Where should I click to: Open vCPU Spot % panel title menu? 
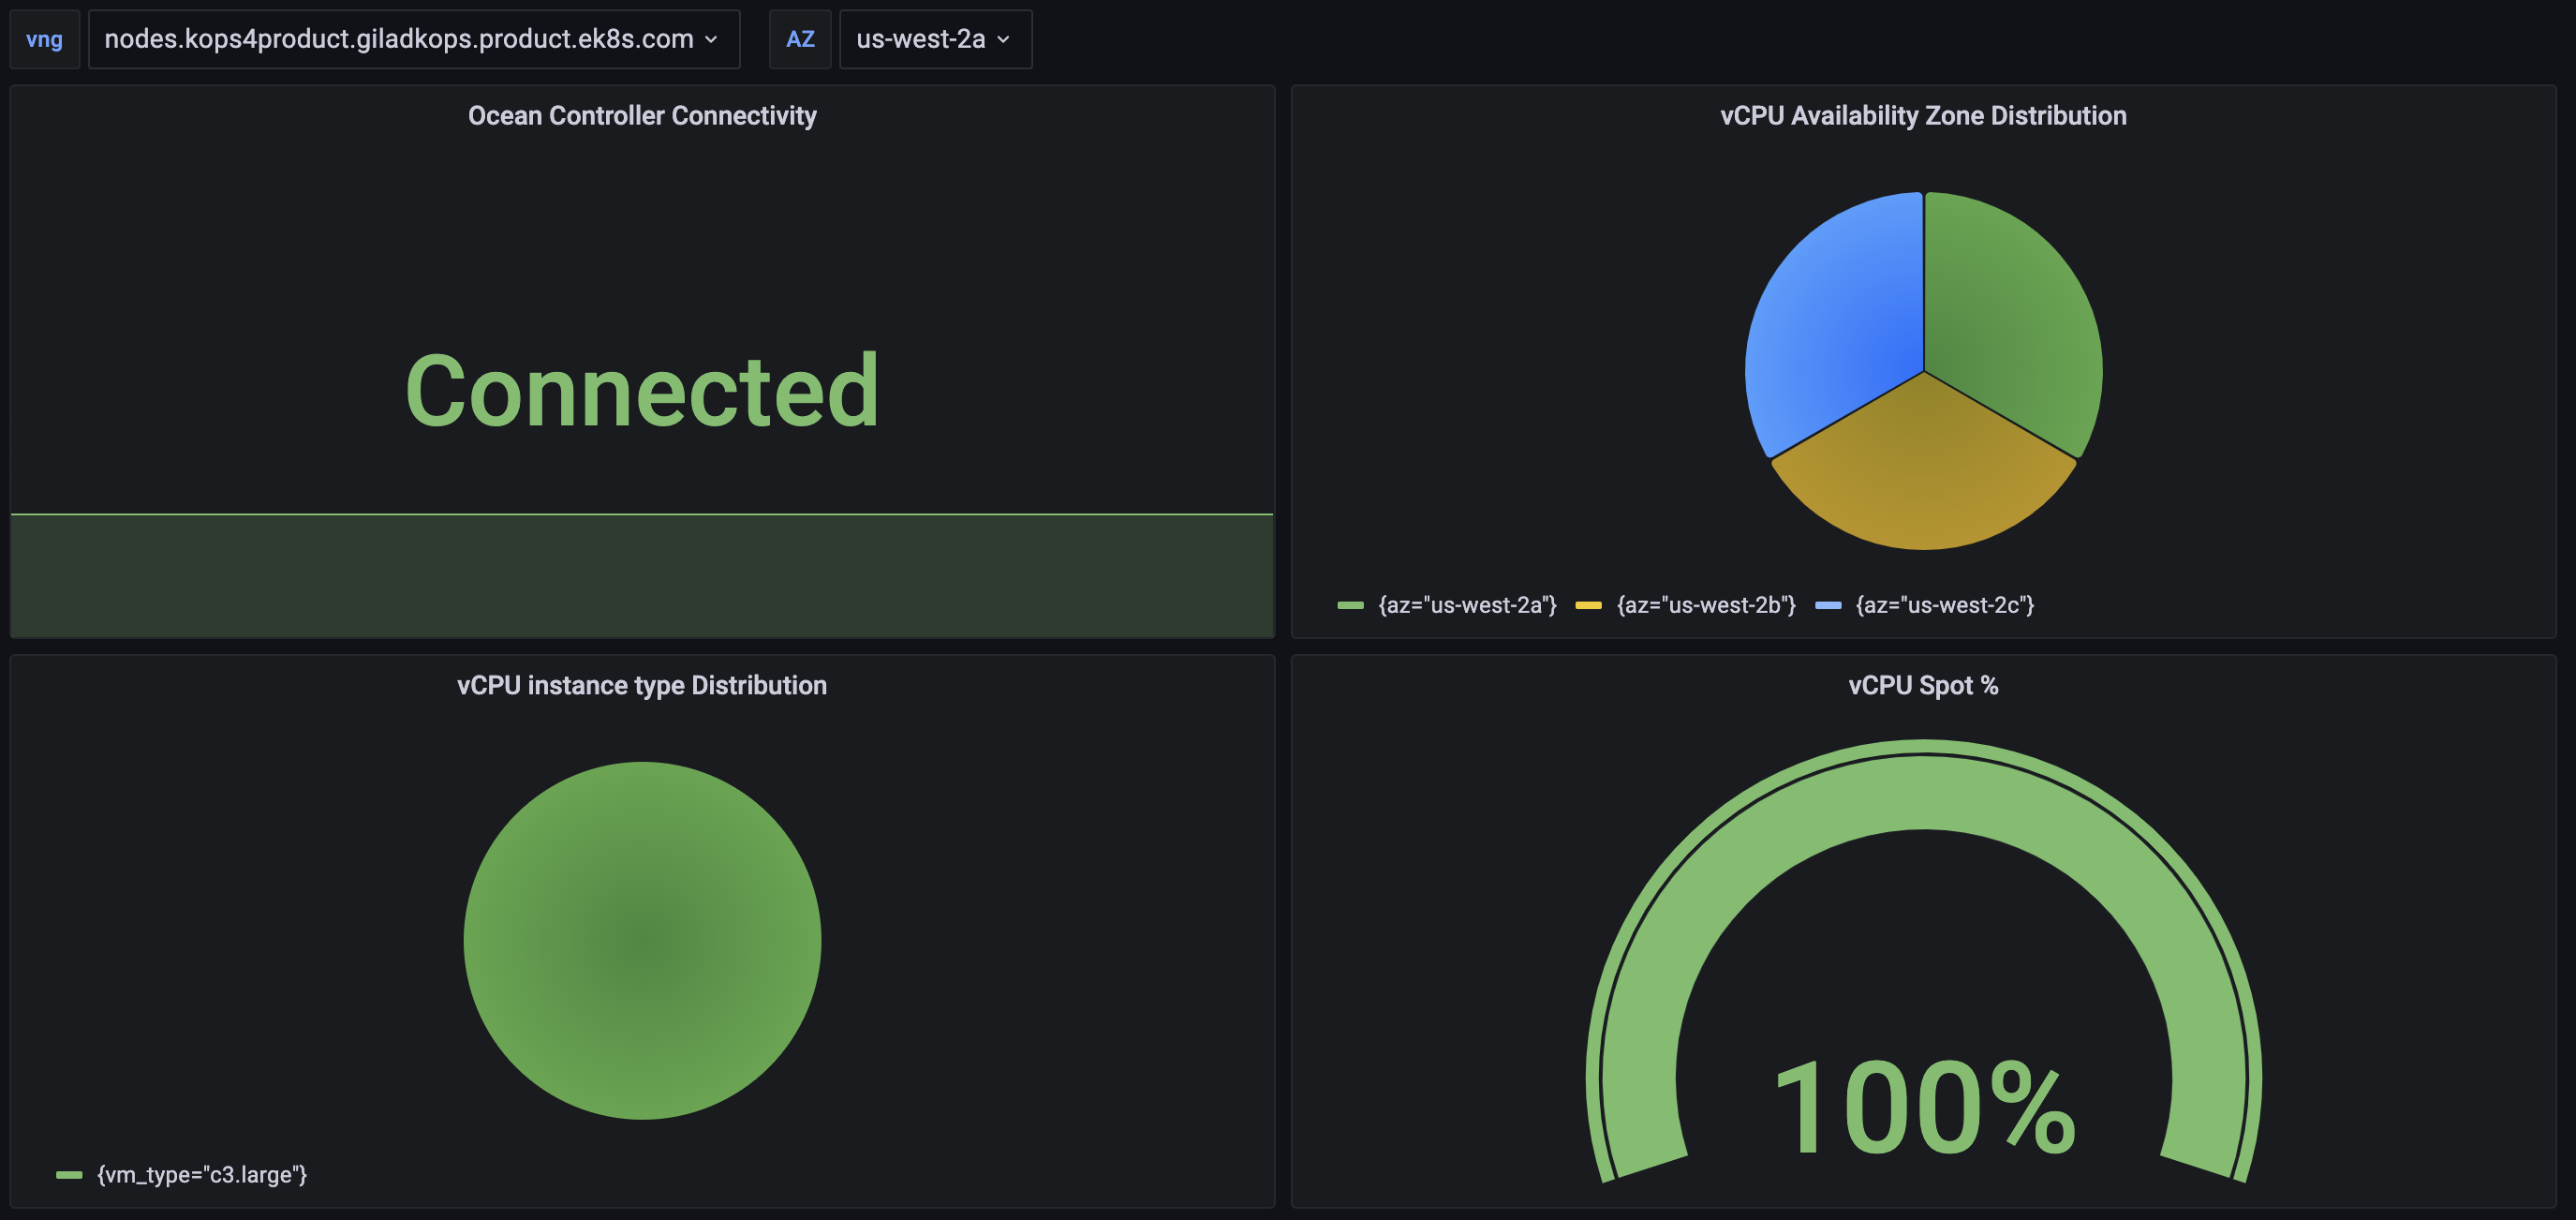[1922, 686]
